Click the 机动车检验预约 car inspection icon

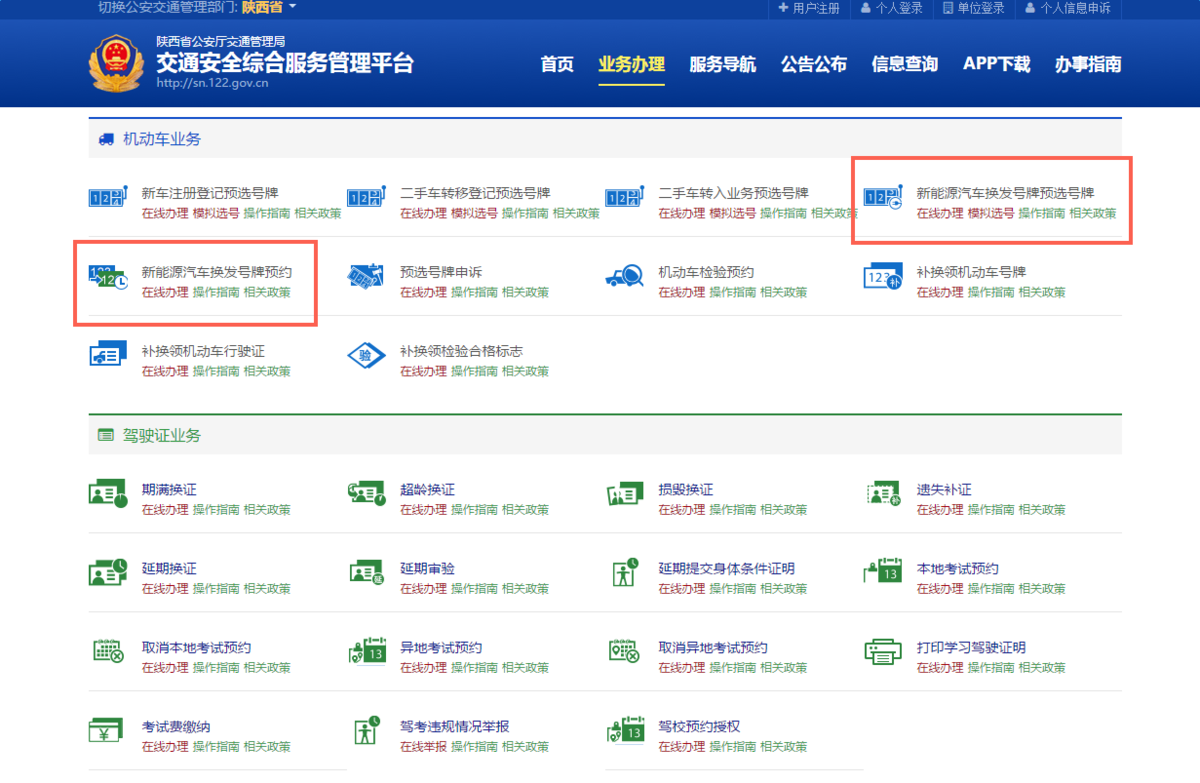point(625,277)
